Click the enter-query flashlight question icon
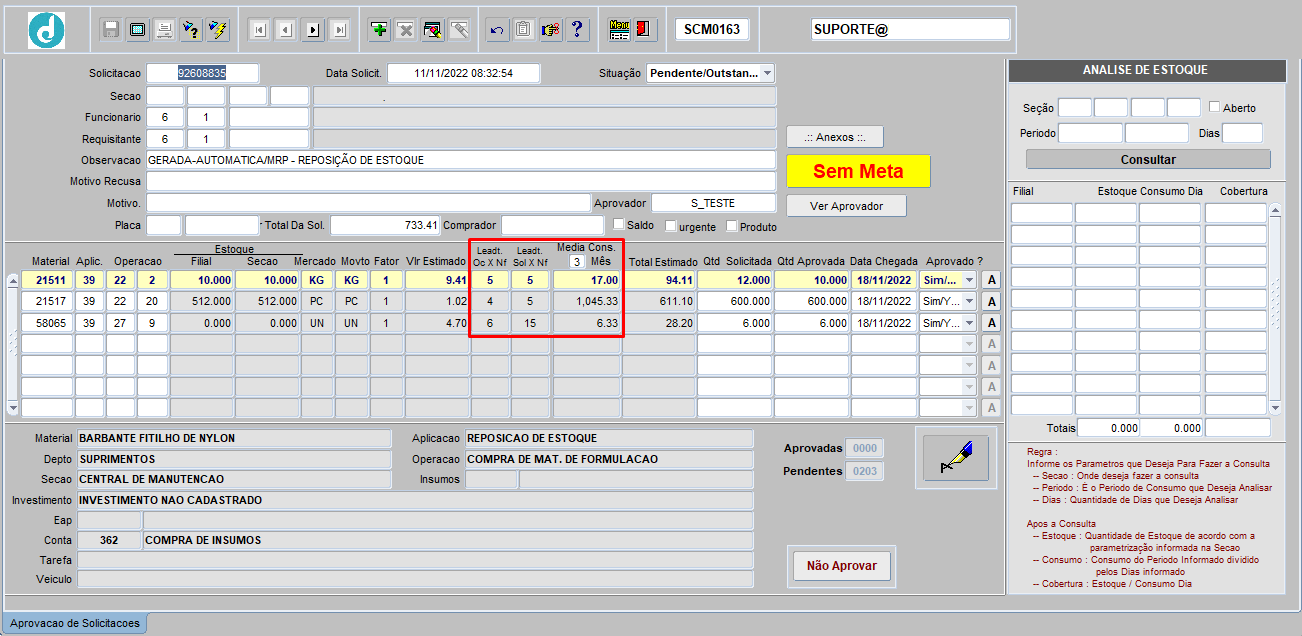The width and height of the screenshot is (1302, 636). [x=191, y=30]
